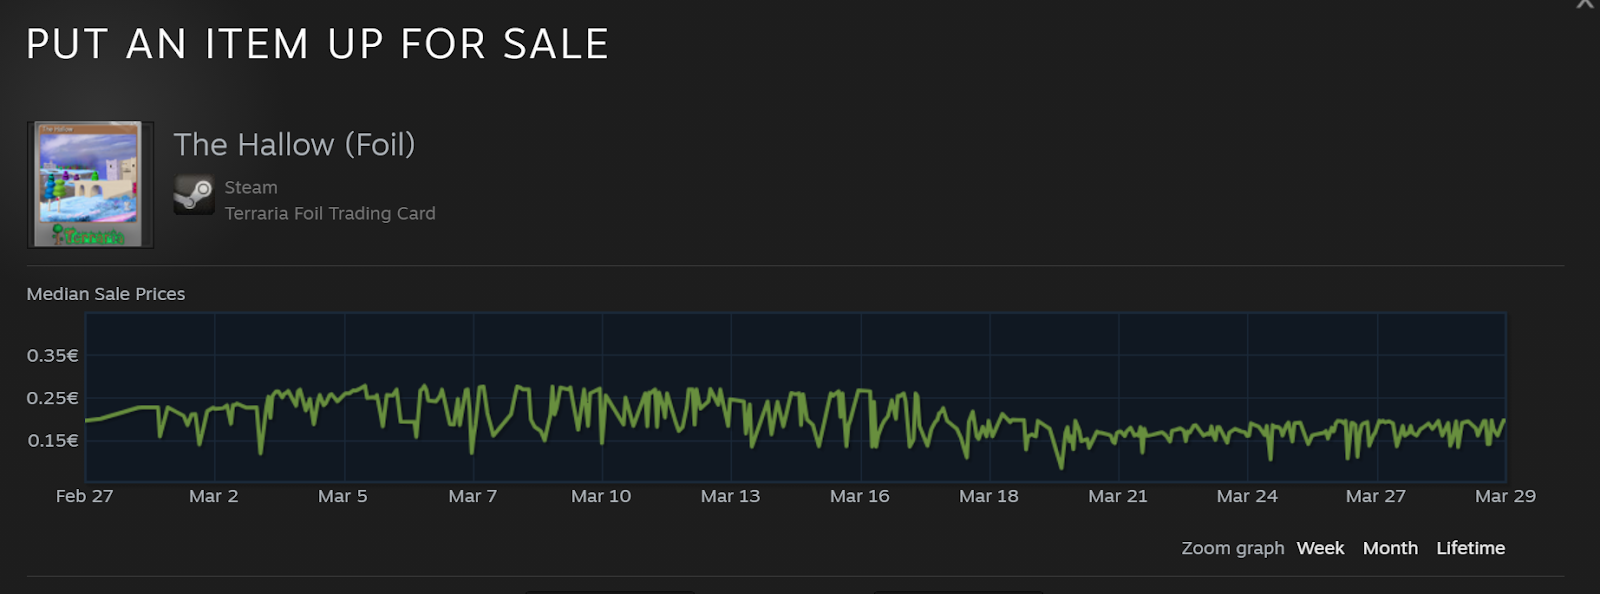Image resolution: width=1600 pixels, height=594 pixels.
Task: Click the Mar 16 date label
Action: coord(860,496)
